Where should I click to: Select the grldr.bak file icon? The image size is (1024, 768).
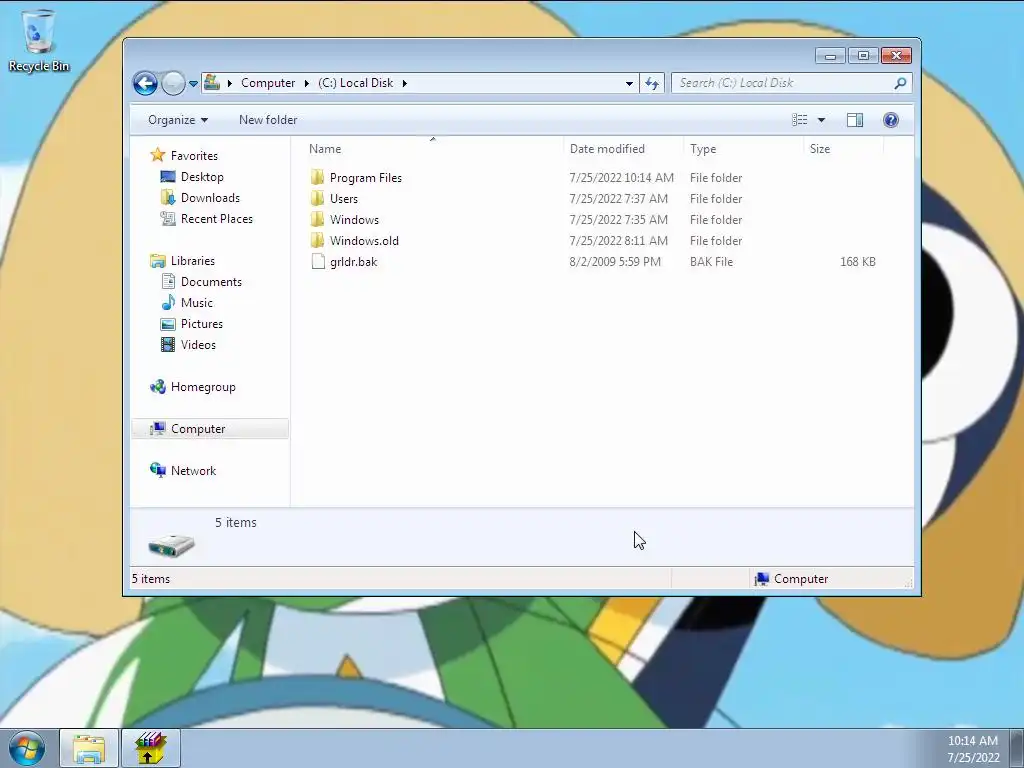(317, 261)
